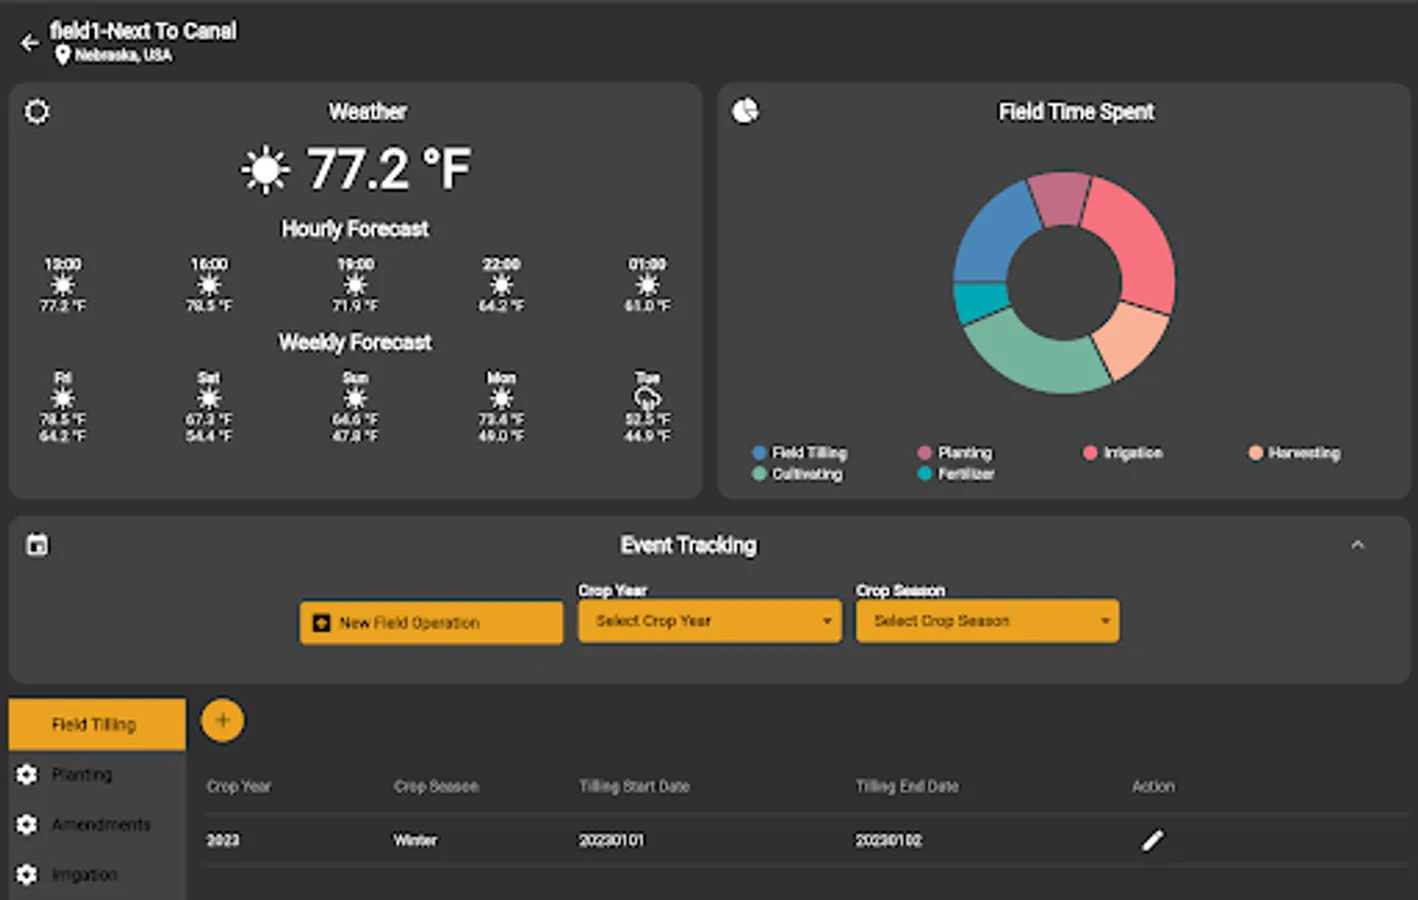Click the large current weather sun icon
Image resolution: width=1418 pixels, height=900 pixels.
coord(265,169)
